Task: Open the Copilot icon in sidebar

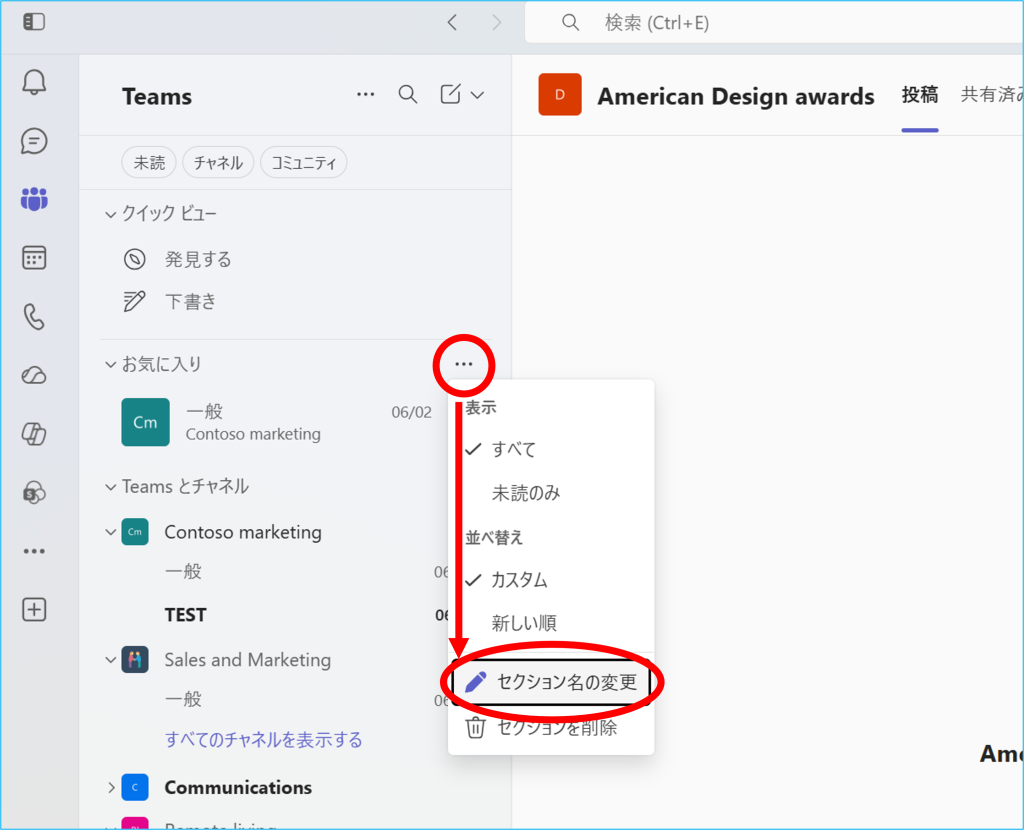Action: tap(34, 434)
